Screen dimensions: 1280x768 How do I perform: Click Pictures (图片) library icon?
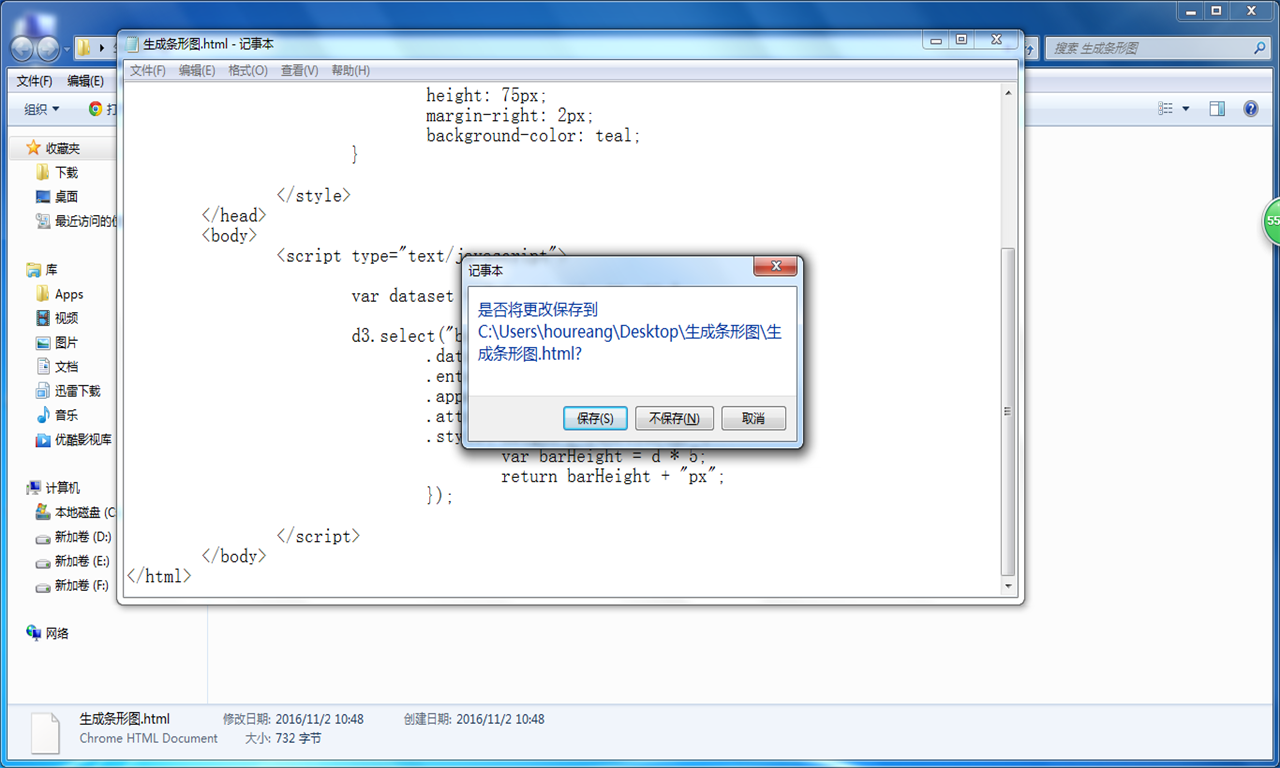pyautogui.click(x=43, y=342)
